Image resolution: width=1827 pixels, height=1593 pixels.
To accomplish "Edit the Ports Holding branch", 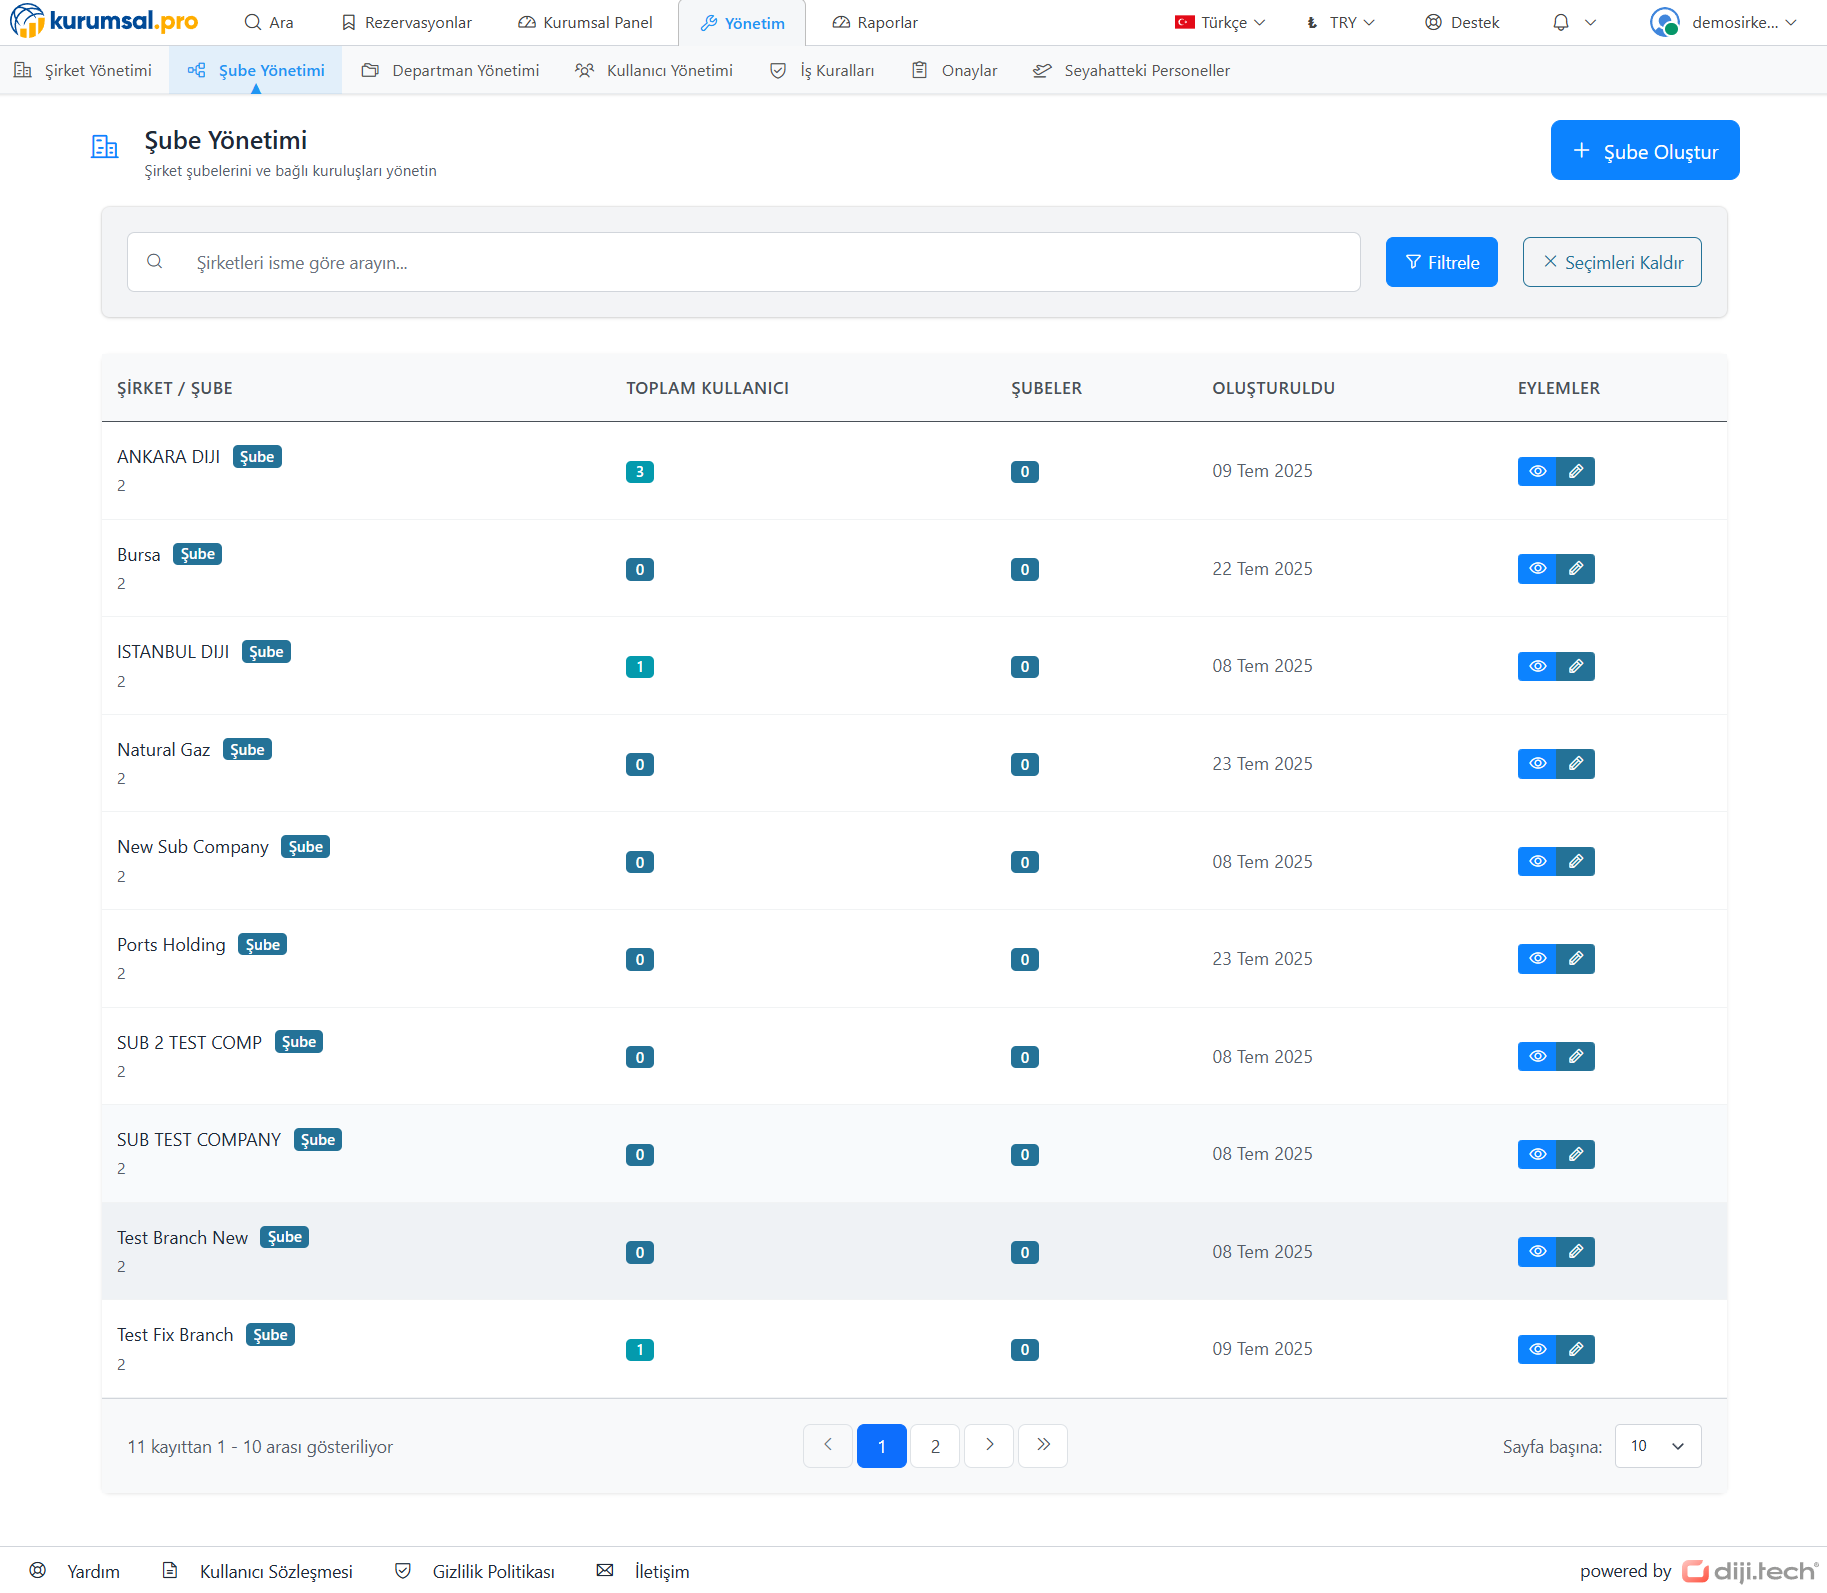I will (x=1576, y=959).
